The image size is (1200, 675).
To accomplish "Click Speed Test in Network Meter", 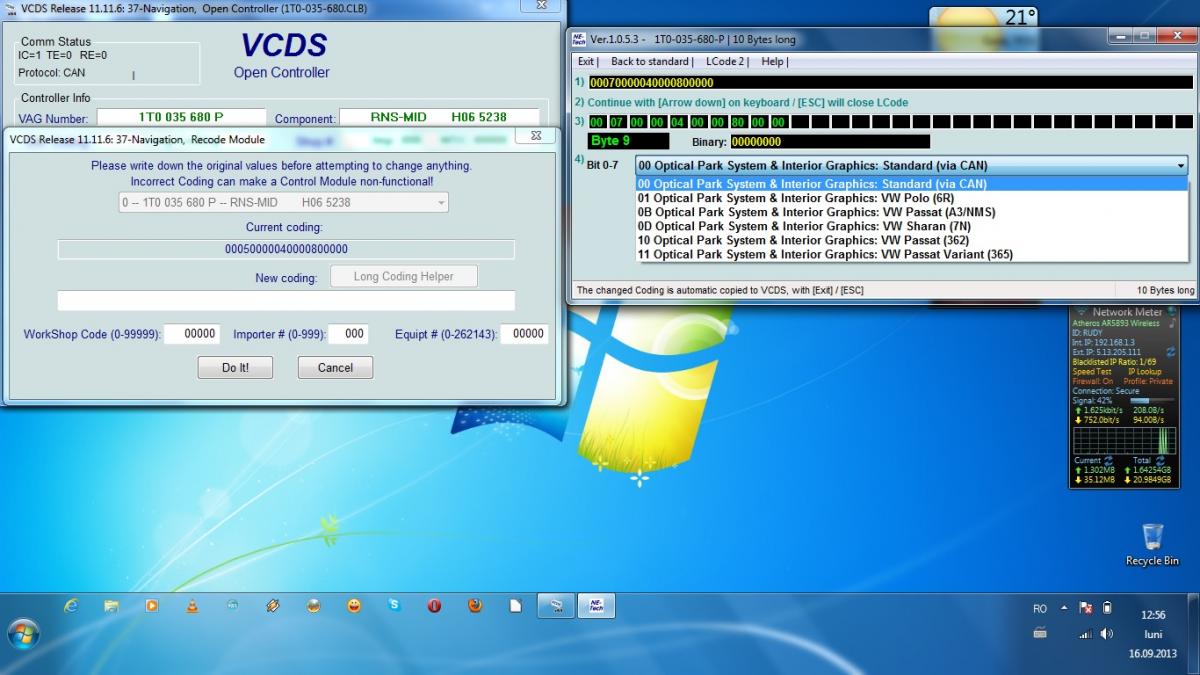I will coord(1093,371).
